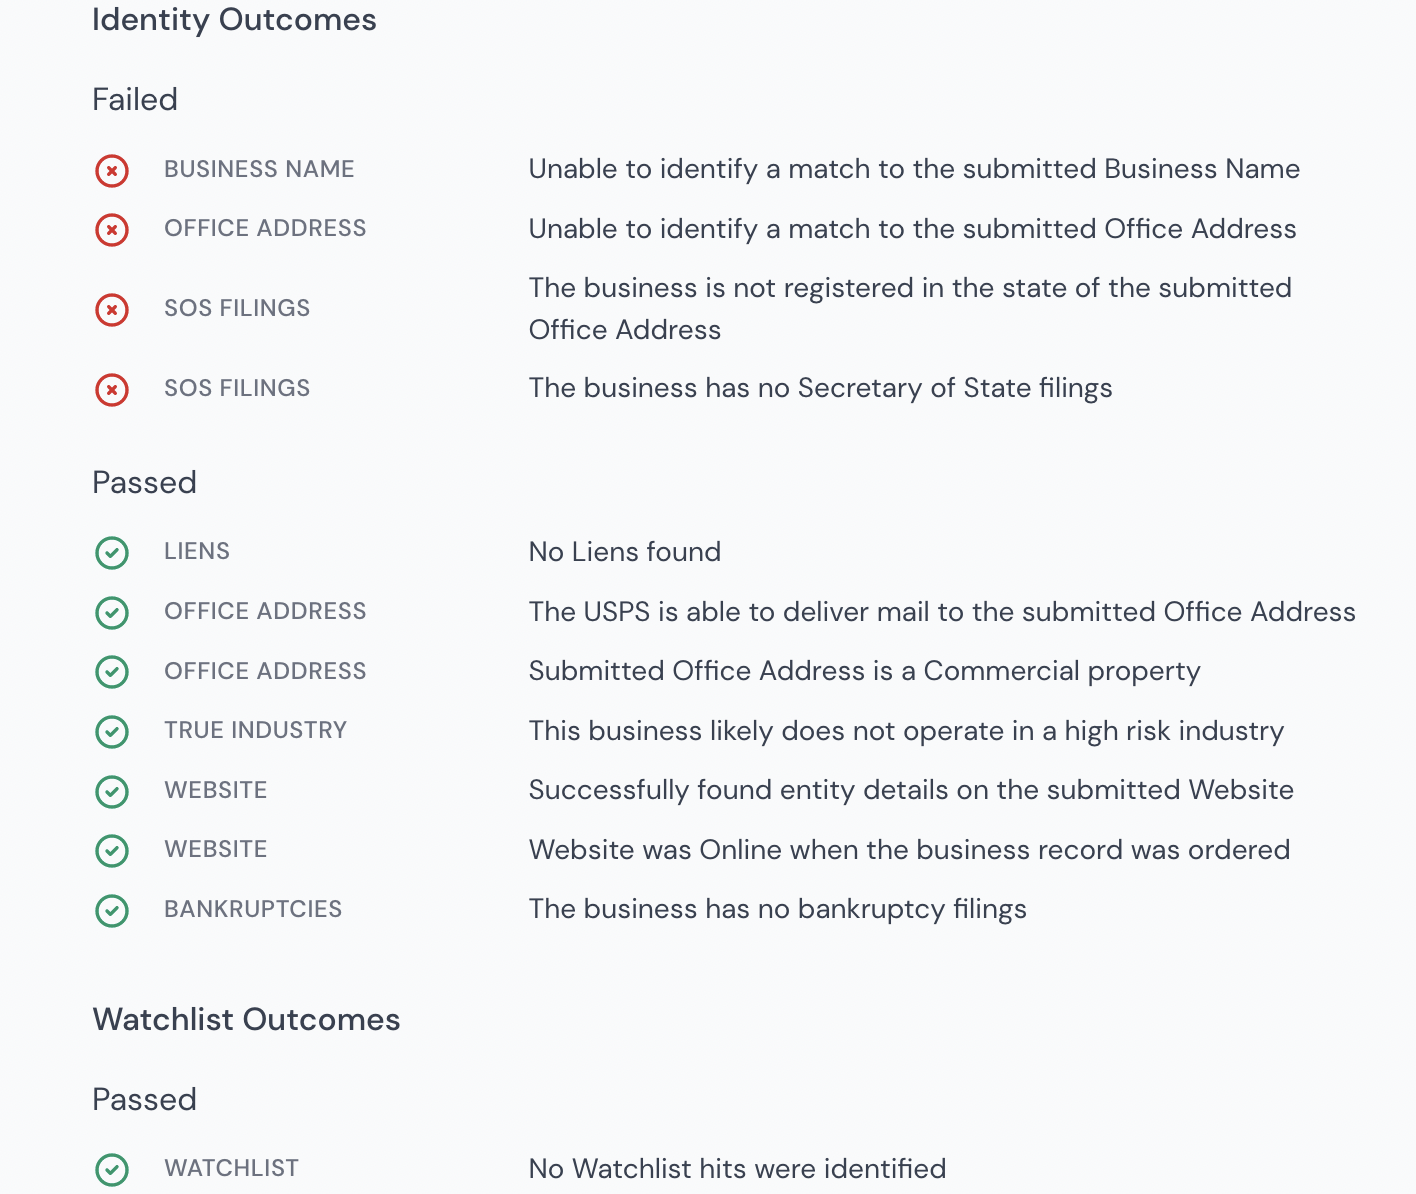Click 'No Liens found' description text
1416x1194 pixels.
click(625, 552)
